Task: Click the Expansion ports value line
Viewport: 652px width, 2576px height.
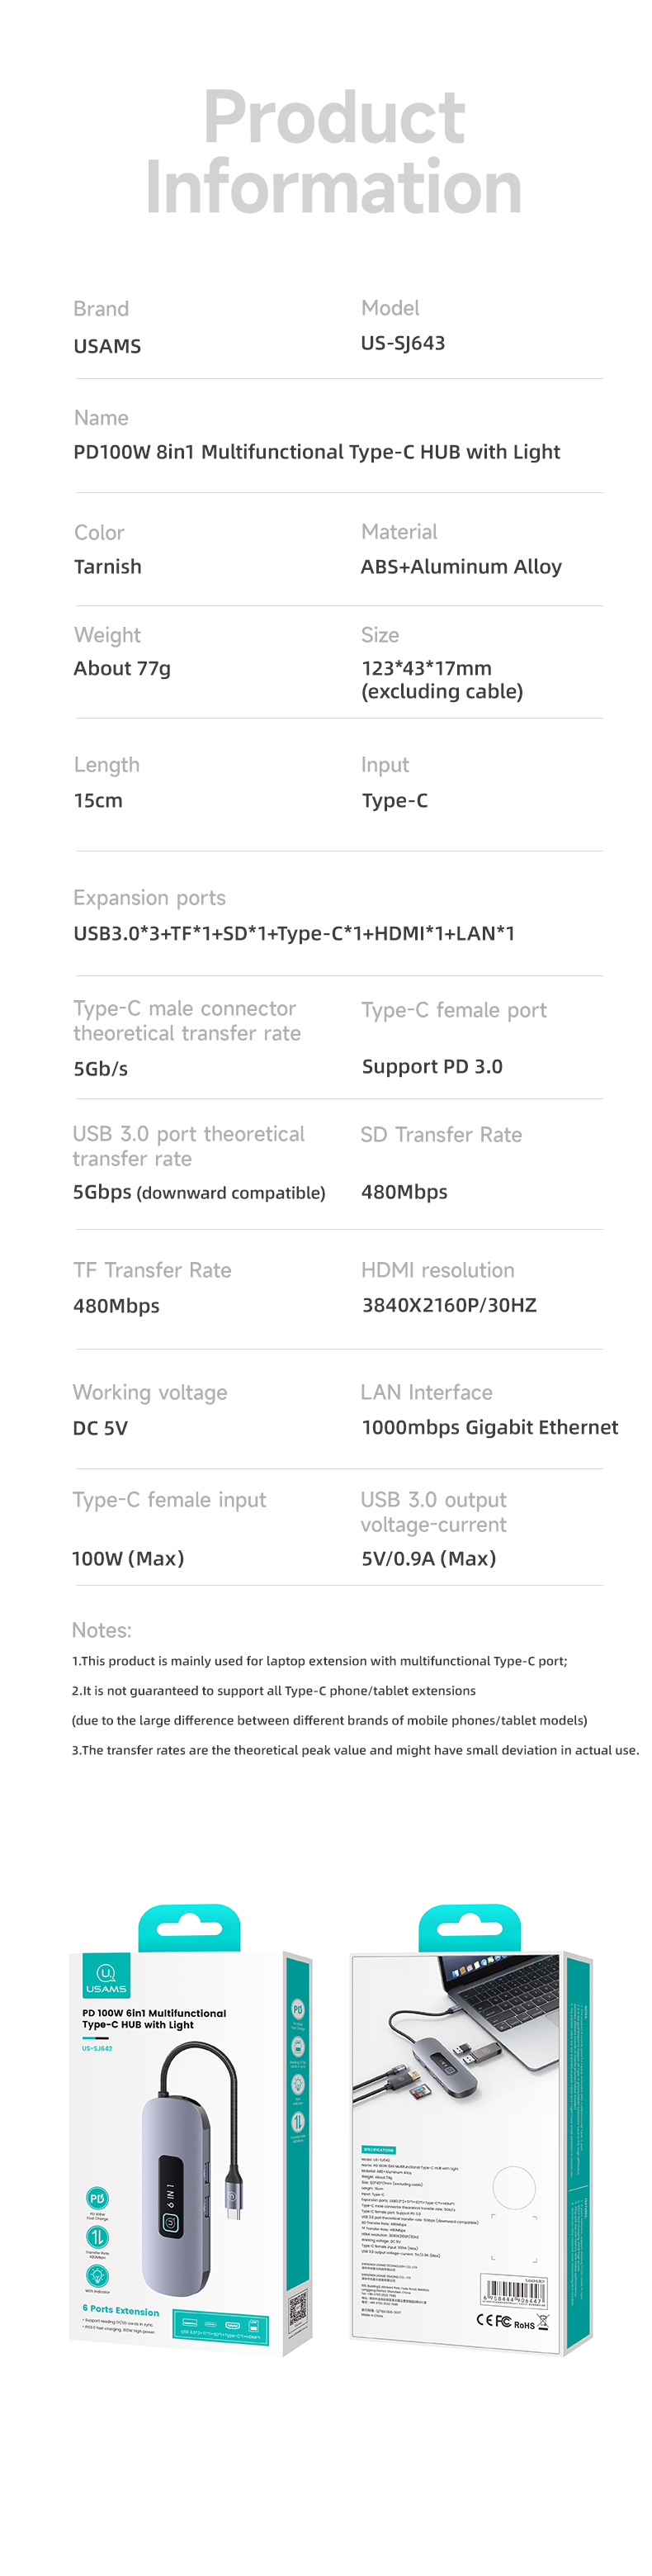Action: (294, 933)
